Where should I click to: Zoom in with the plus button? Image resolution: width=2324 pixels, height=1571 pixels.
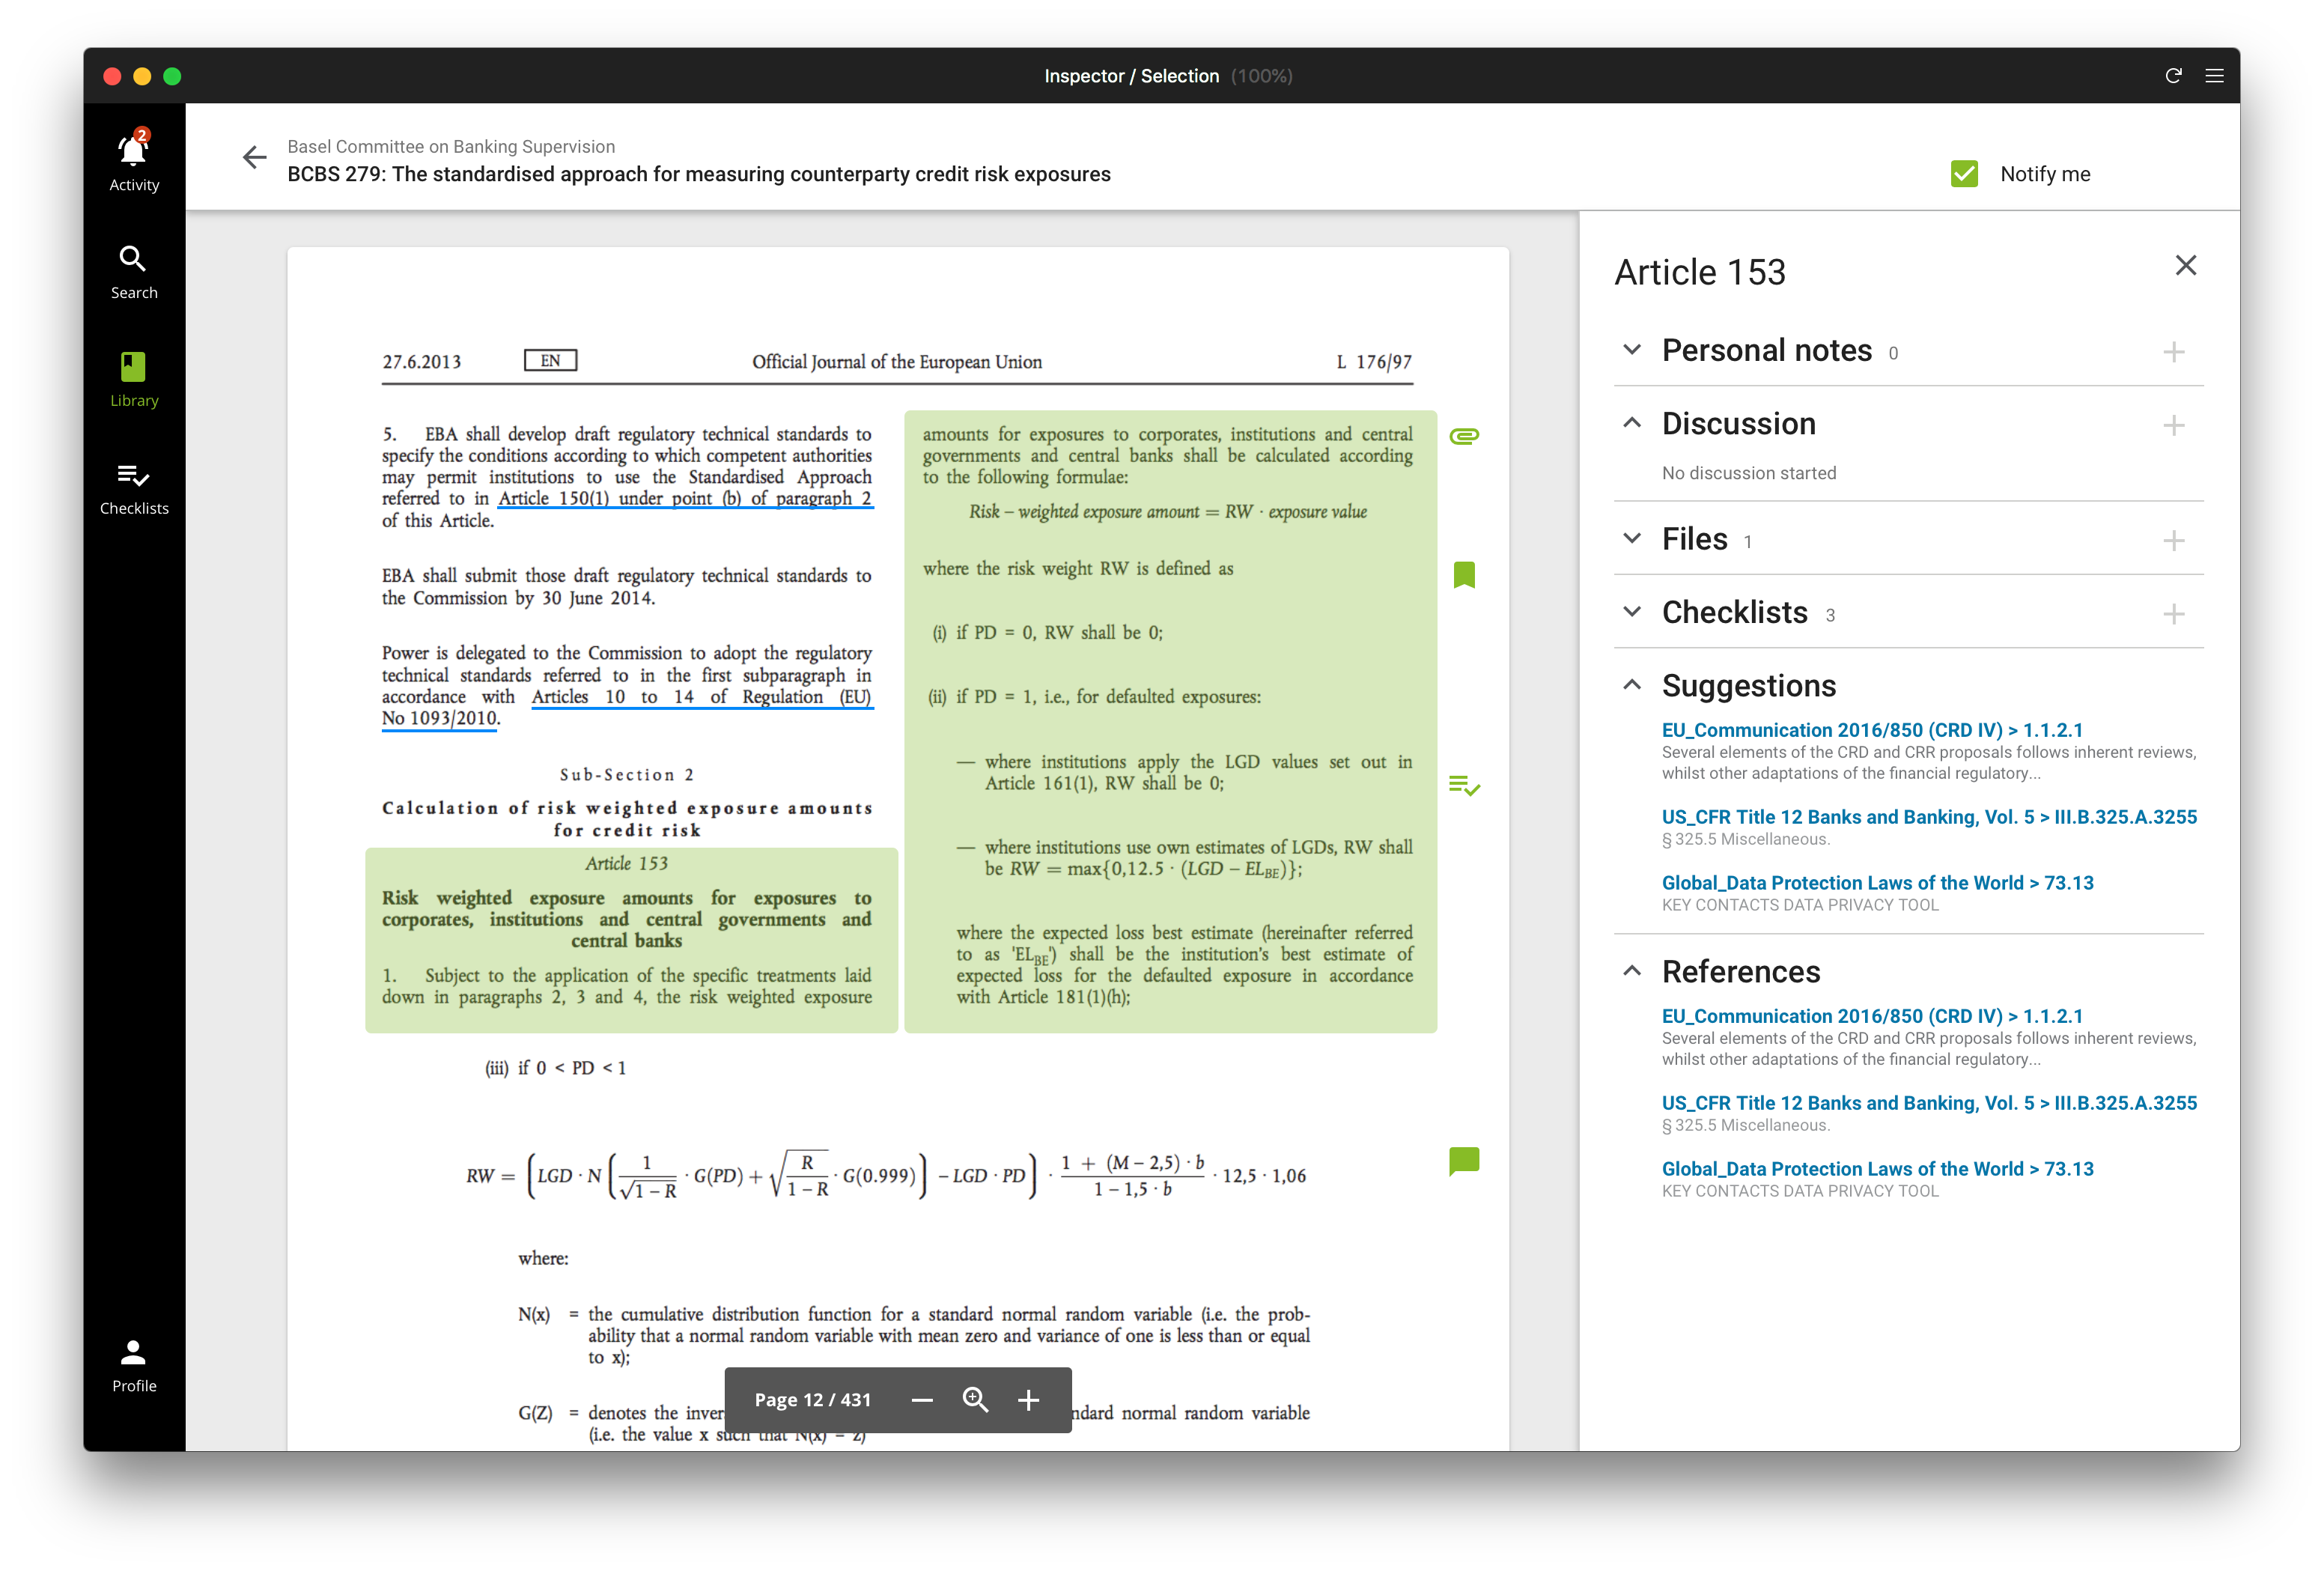click(1028, 1400)
